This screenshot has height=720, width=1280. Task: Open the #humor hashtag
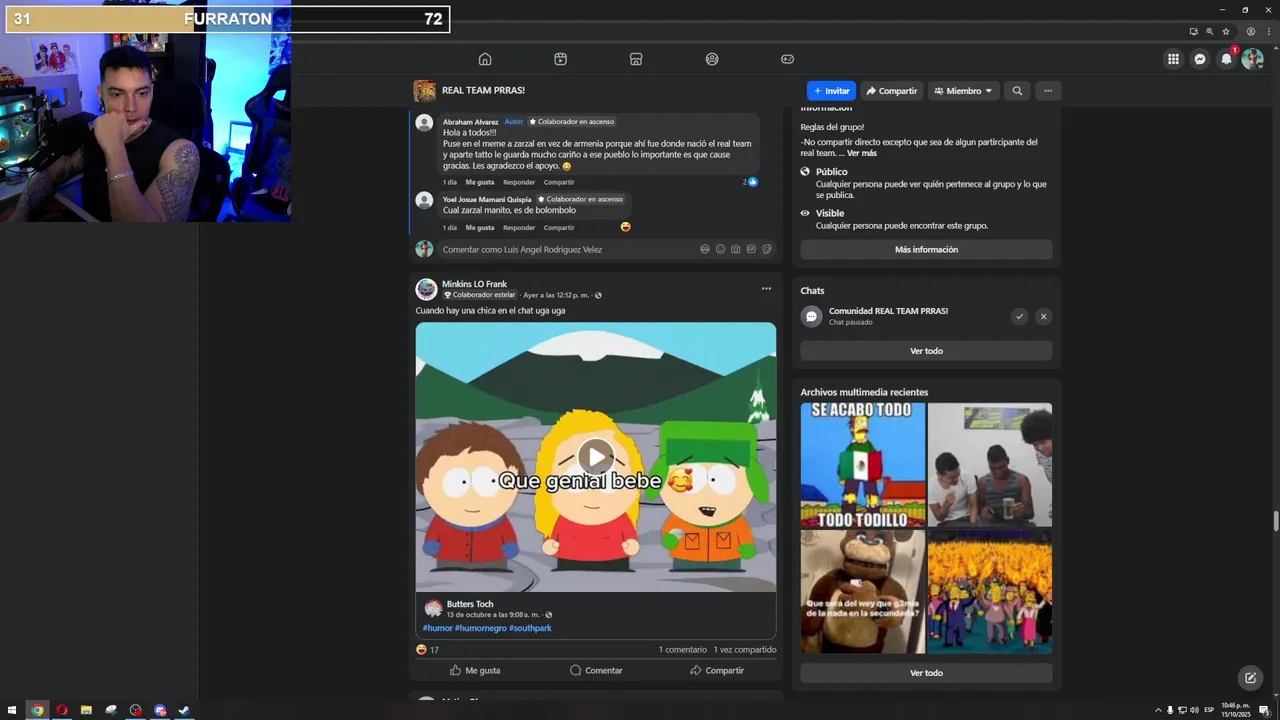437,628
